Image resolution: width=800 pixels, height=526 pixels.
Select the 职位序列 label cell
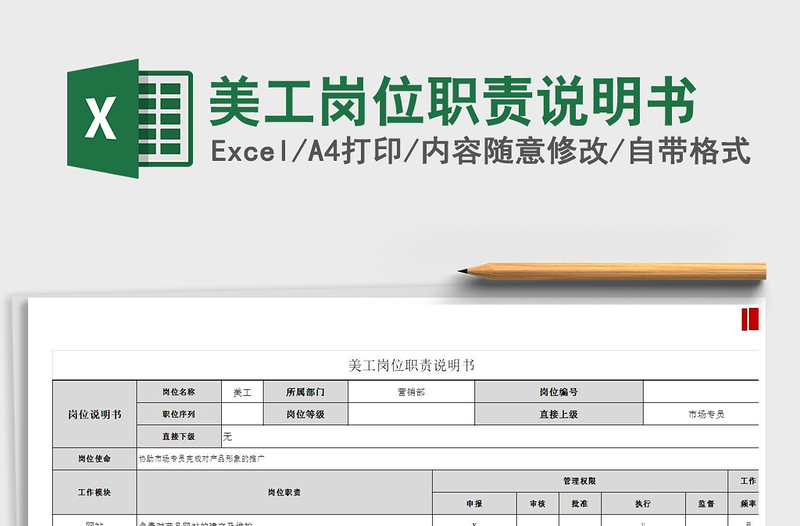[x=179, y=414]
